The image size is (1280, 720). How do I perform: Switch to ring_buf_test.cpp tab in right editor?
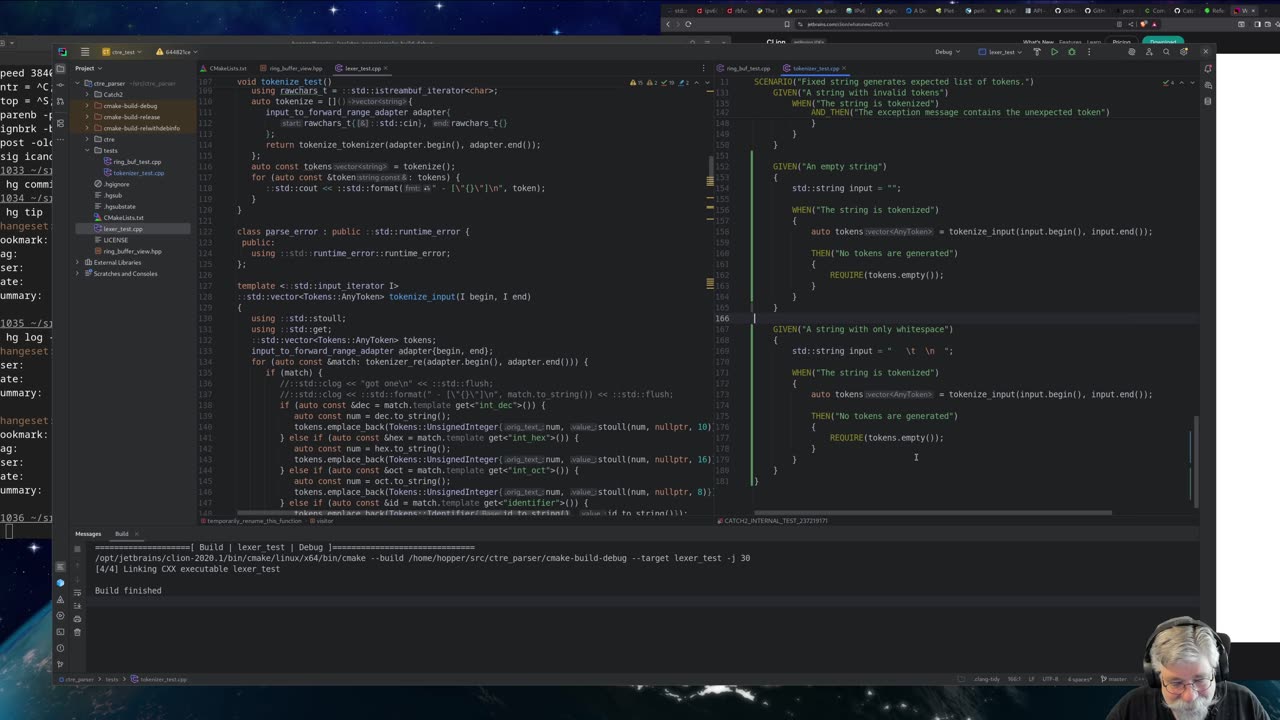click(743, 68)
